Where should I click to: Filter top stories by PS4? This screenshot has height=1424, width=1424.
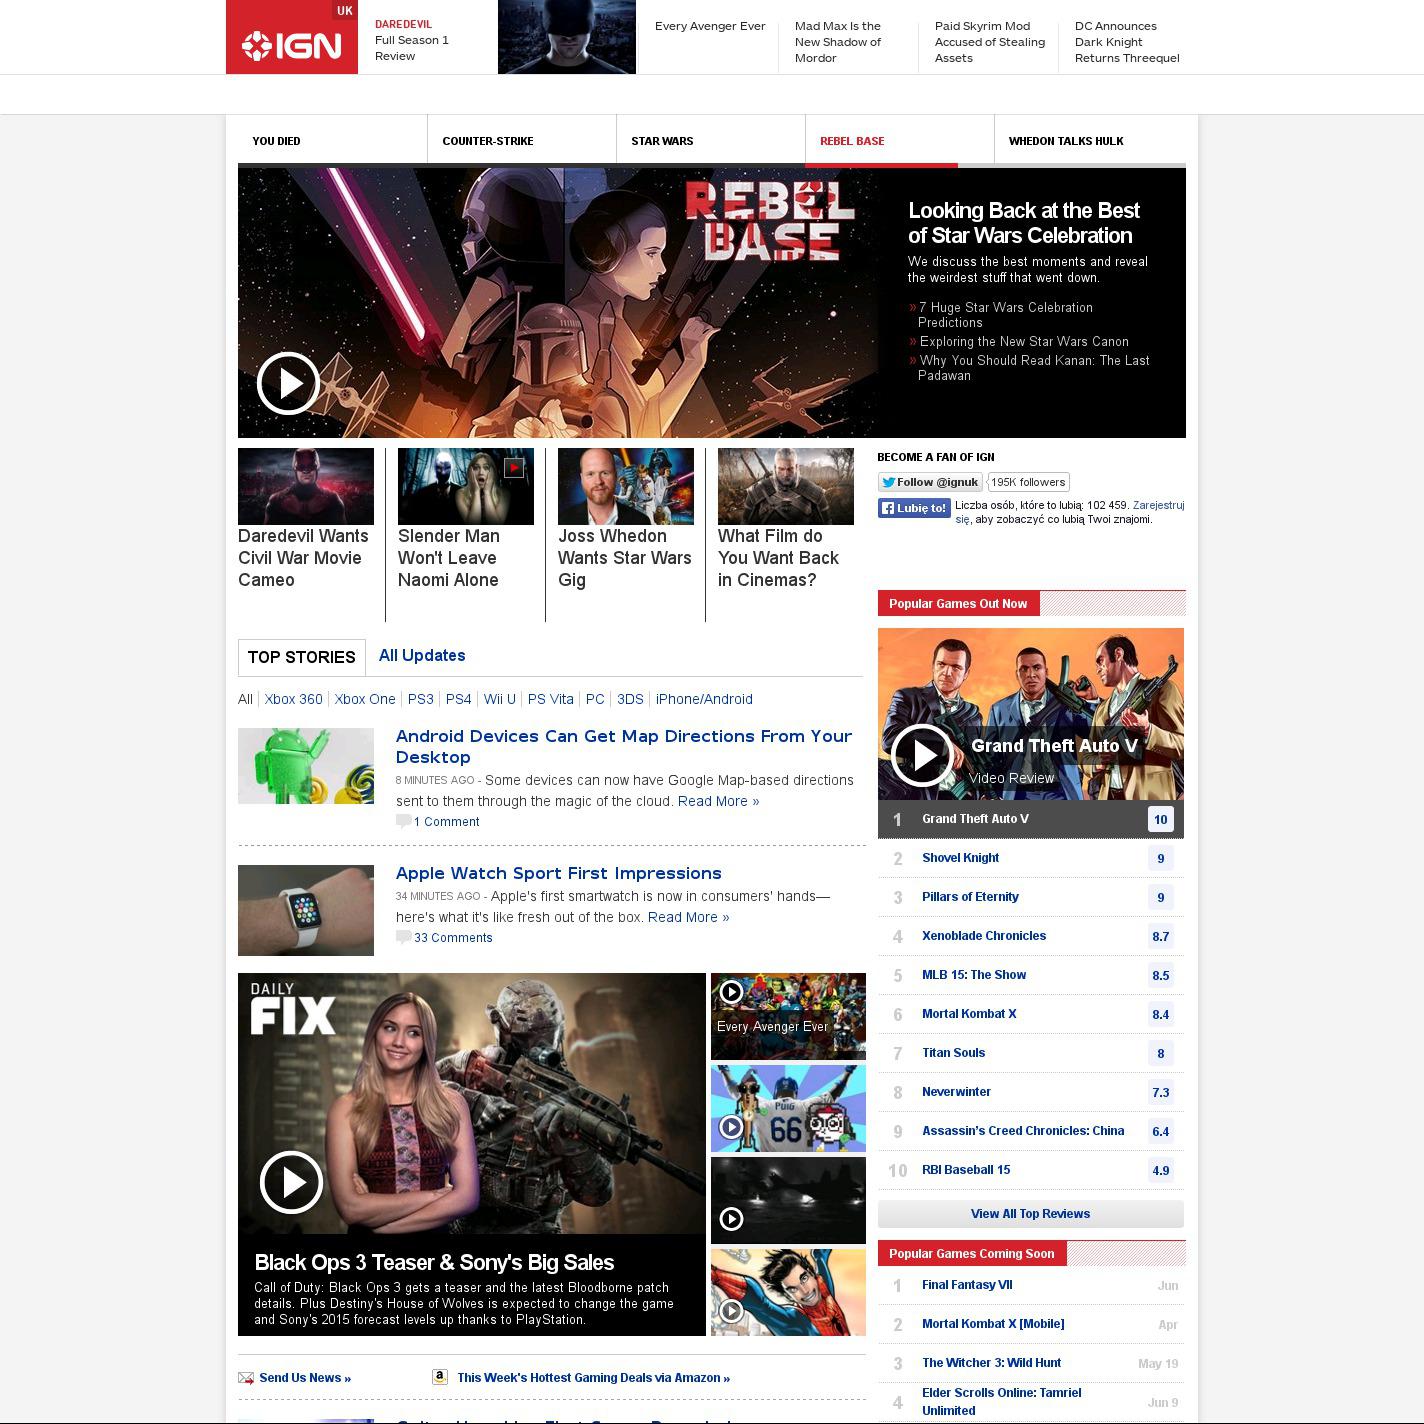[458, 699]
